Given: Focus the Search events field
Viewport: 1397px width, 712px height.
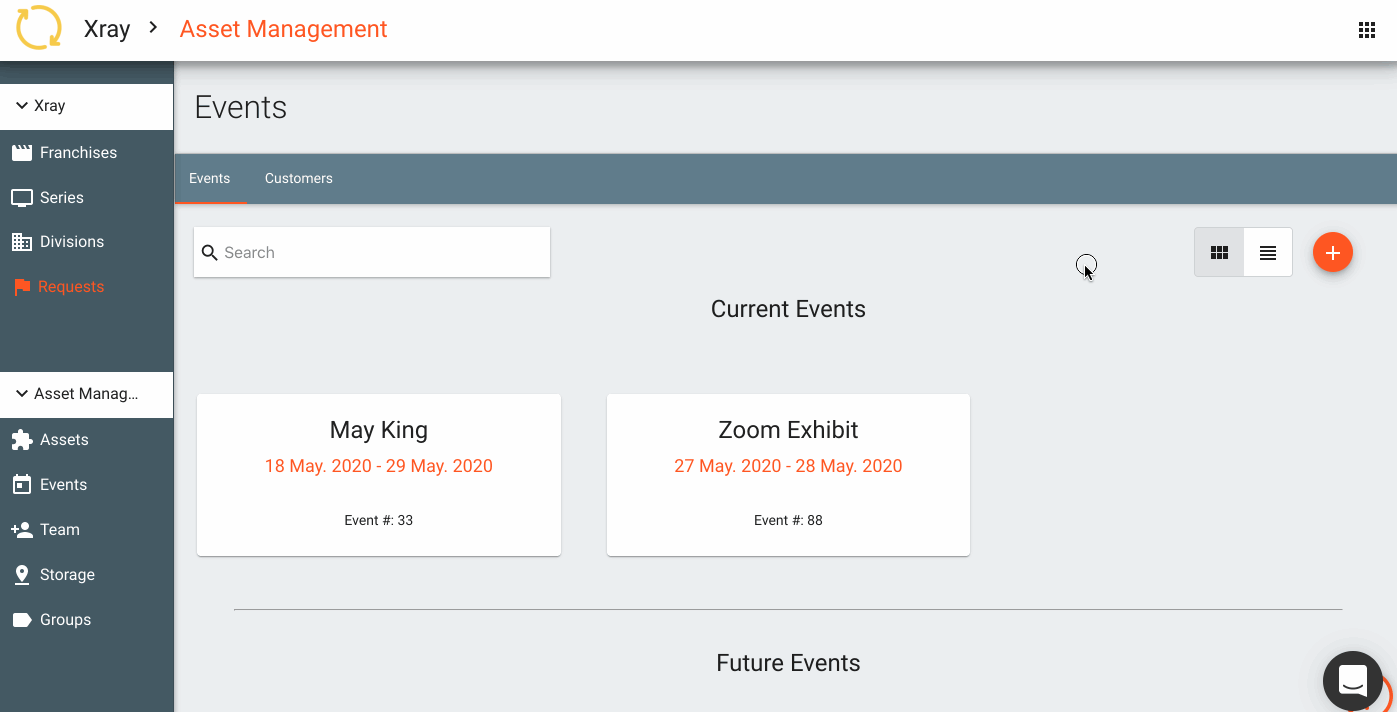Looking at the screenshot, I should [x=372, y=253].
